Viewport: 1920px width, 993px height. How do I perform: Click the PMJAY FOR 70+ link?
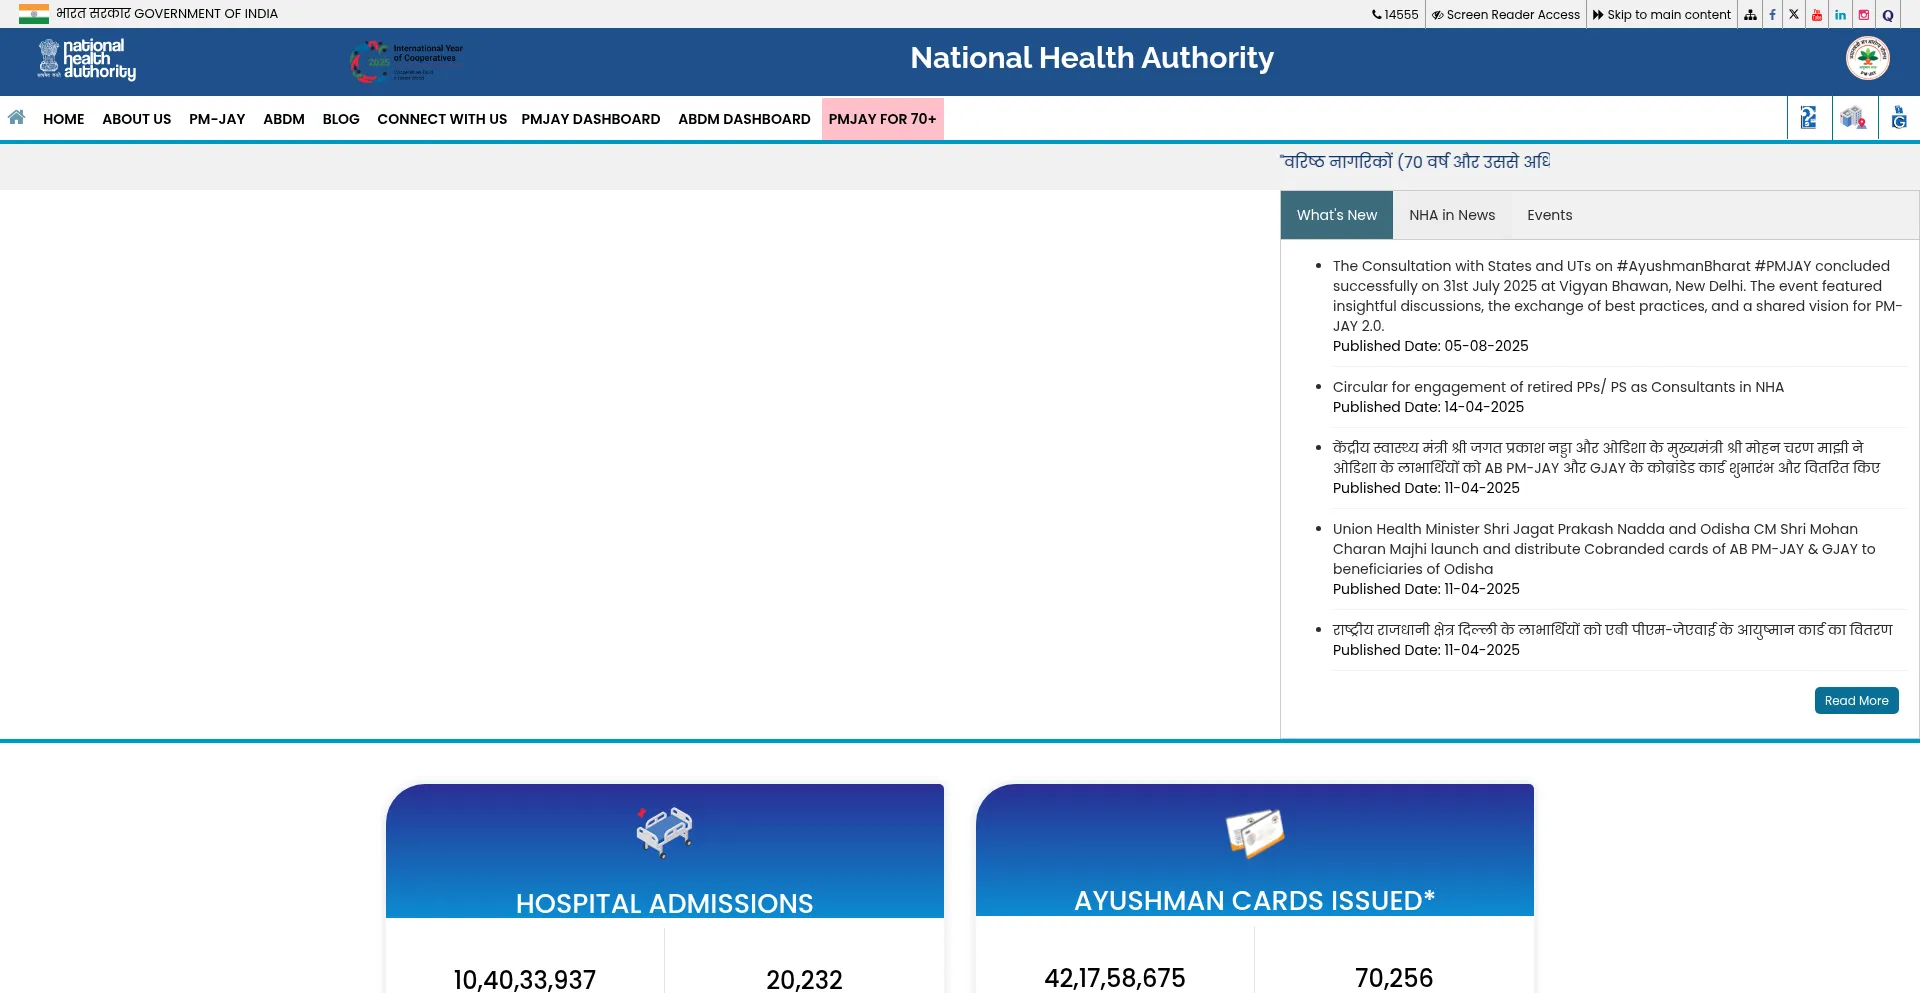click(x=882, y=119)
